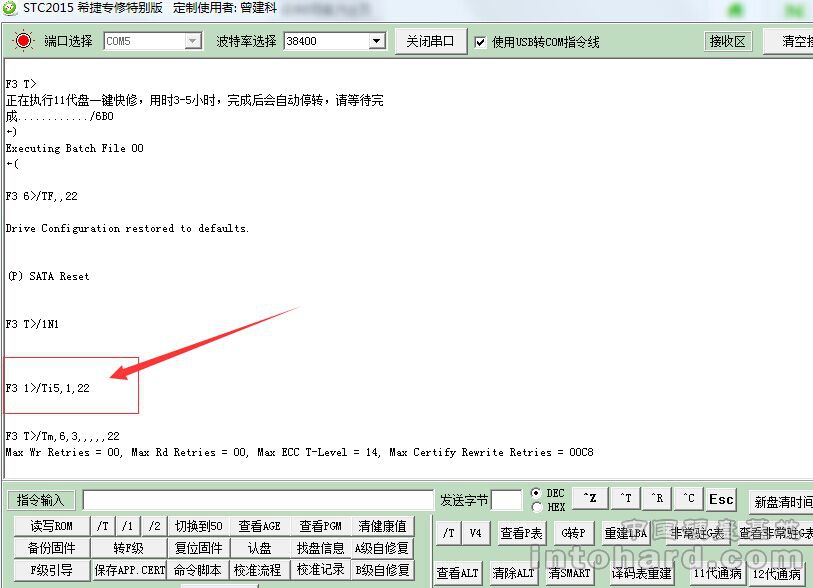The width and height of the screenshot is (813, 588).
Task: Click the 清SMART button
Action: coord(569,573)
